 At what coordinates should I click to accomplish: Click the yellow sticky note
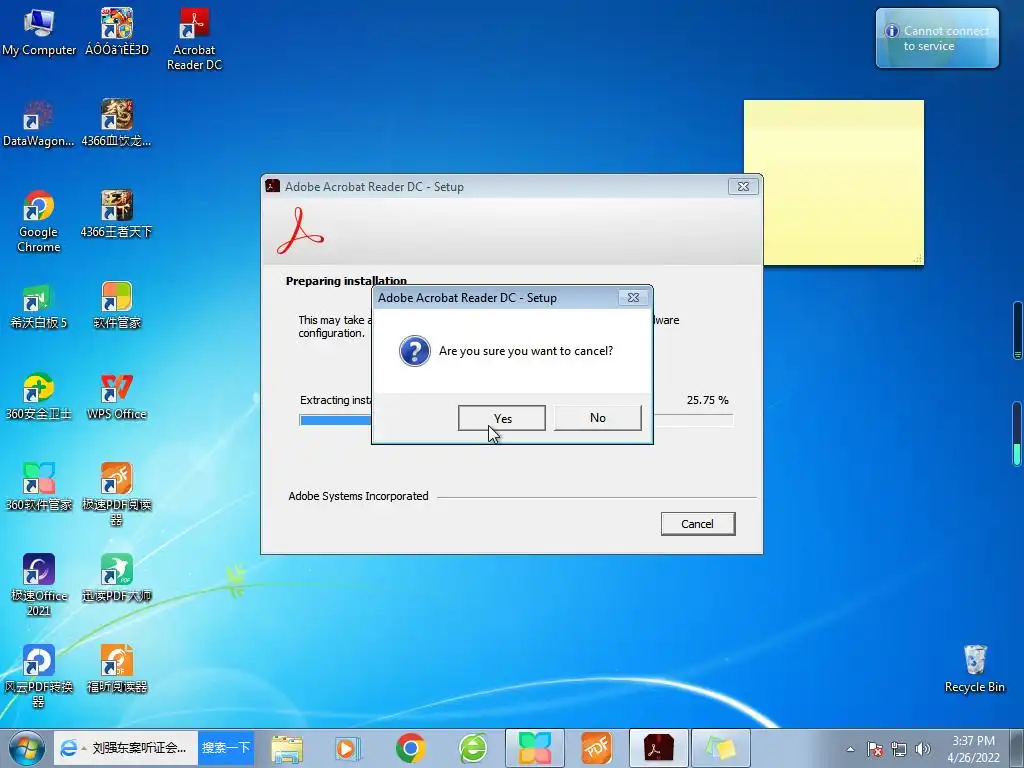tap(834, 183)
